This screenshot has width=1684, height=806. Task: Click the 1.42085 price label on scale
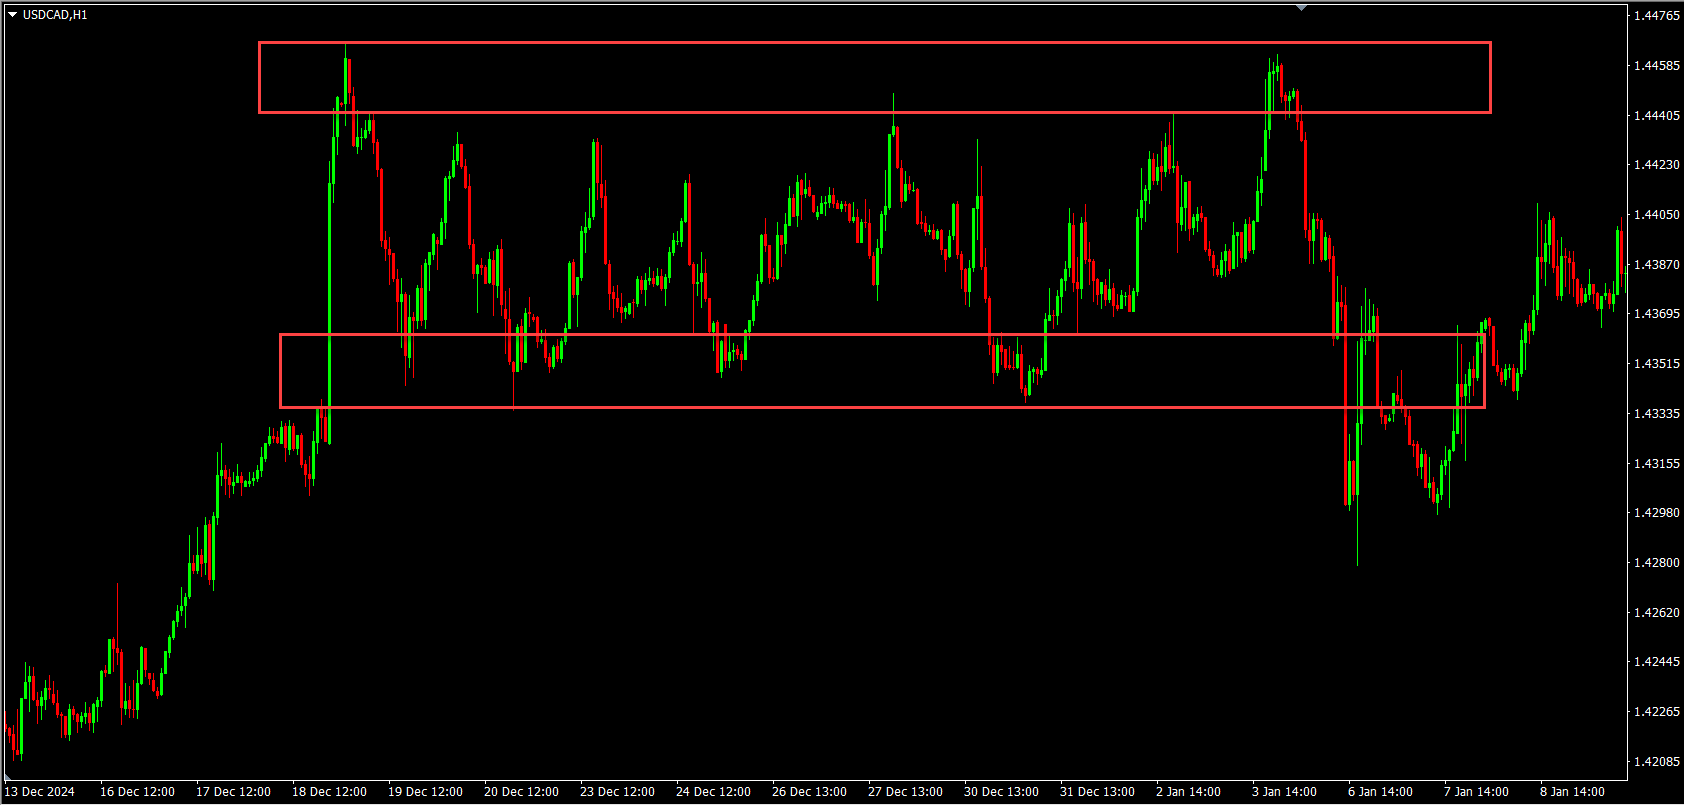click(x=1655, y=762)
